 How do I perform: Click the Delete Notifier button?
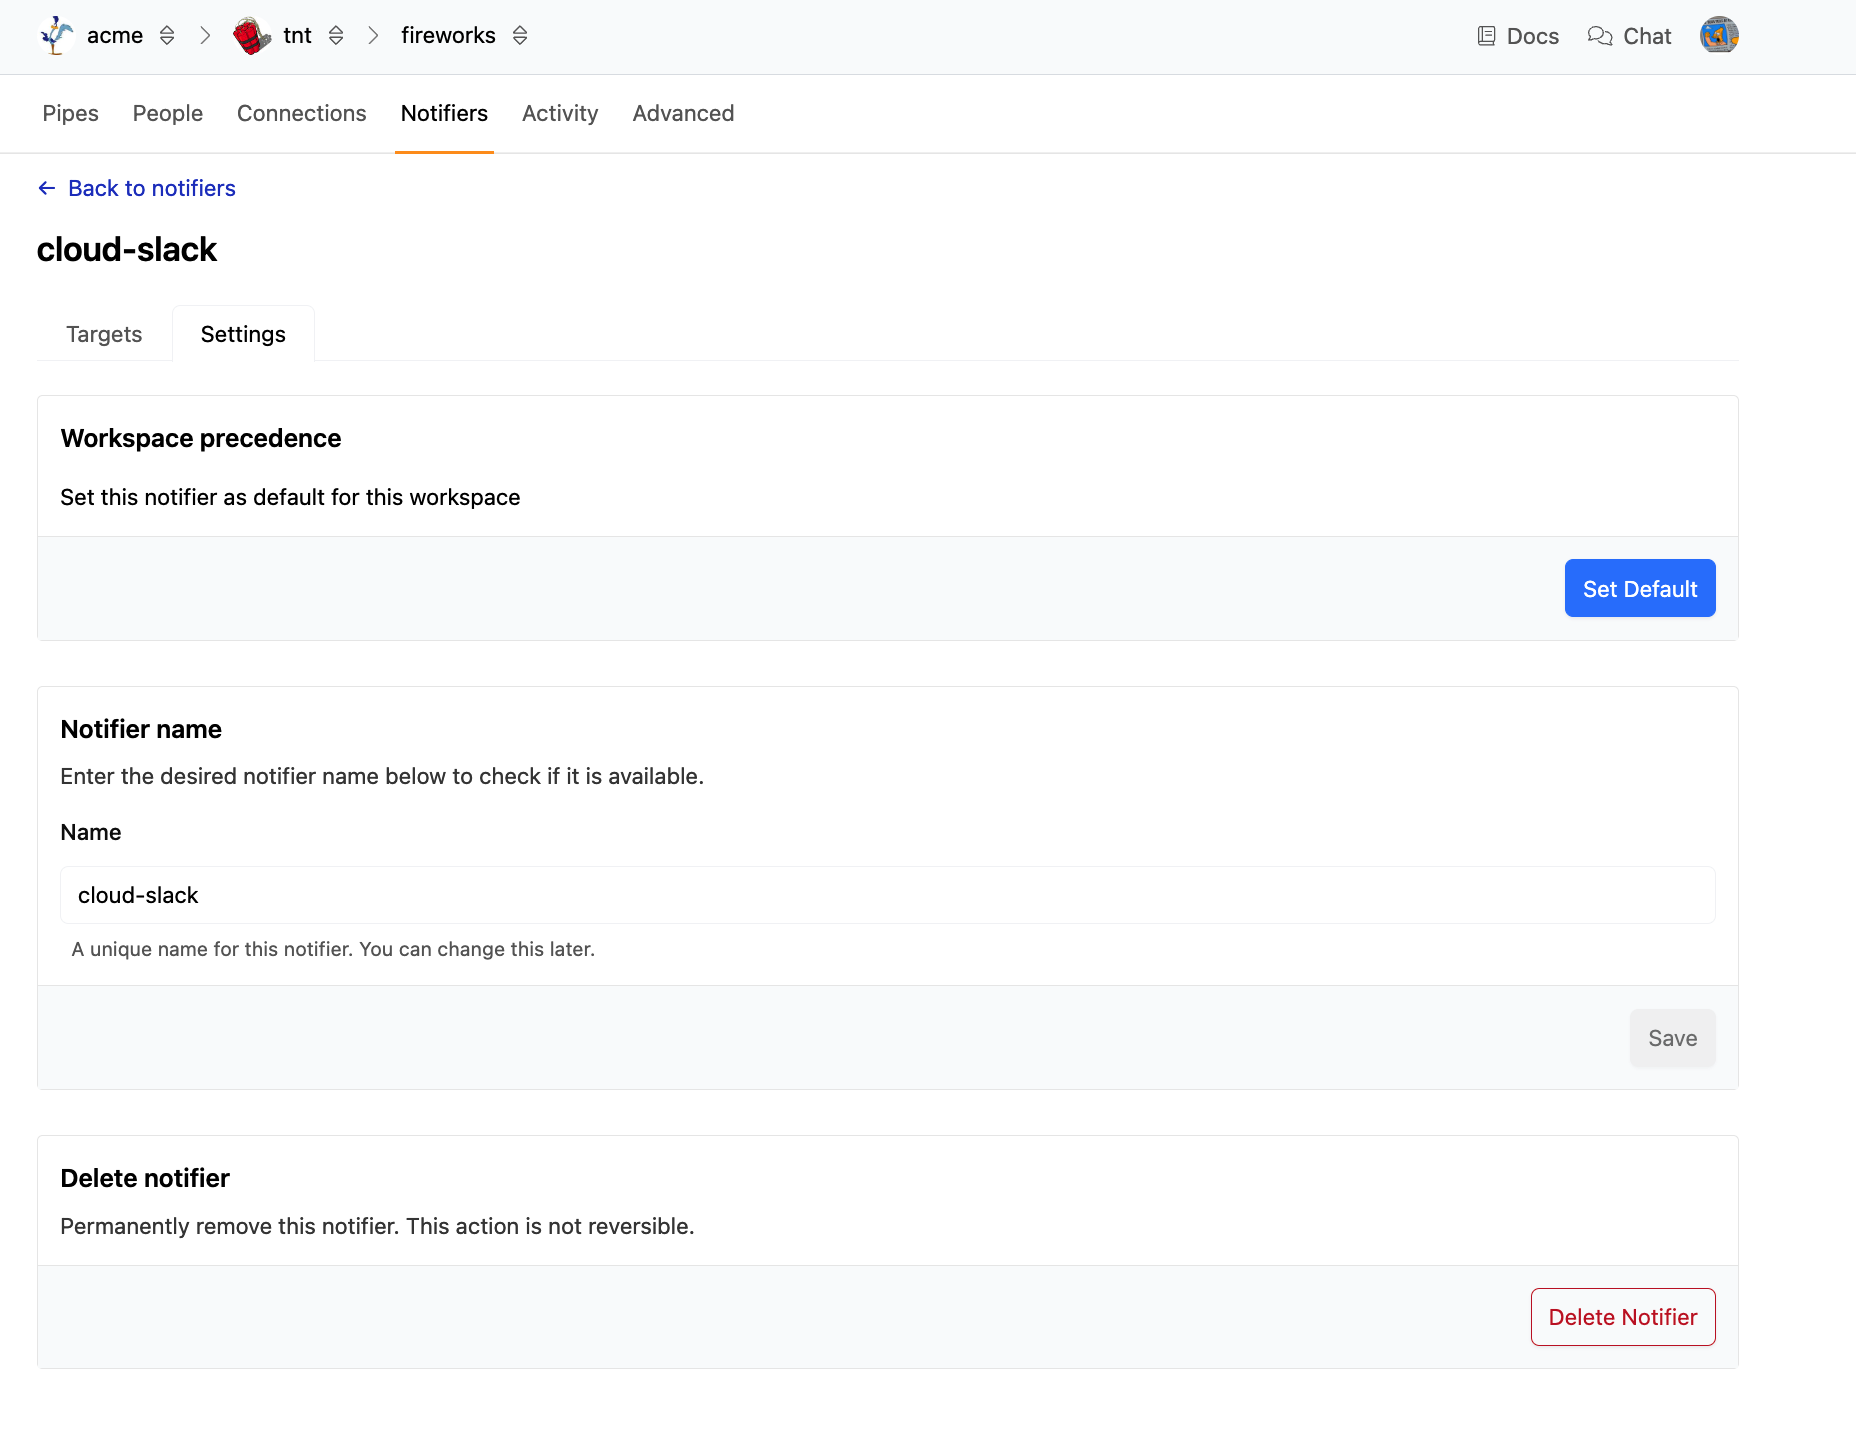1622,1317
